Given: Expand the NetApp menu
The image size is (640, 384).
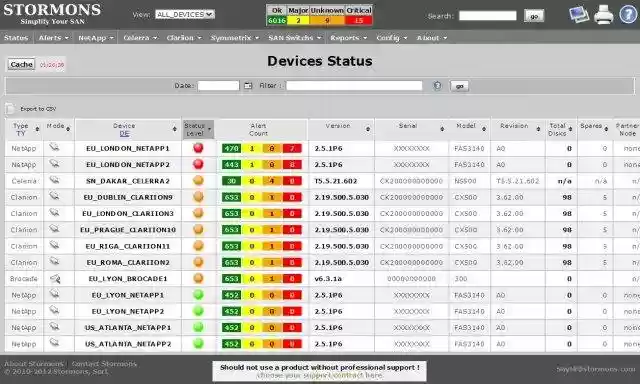Looking at the screenshot, I should (96, 38).
